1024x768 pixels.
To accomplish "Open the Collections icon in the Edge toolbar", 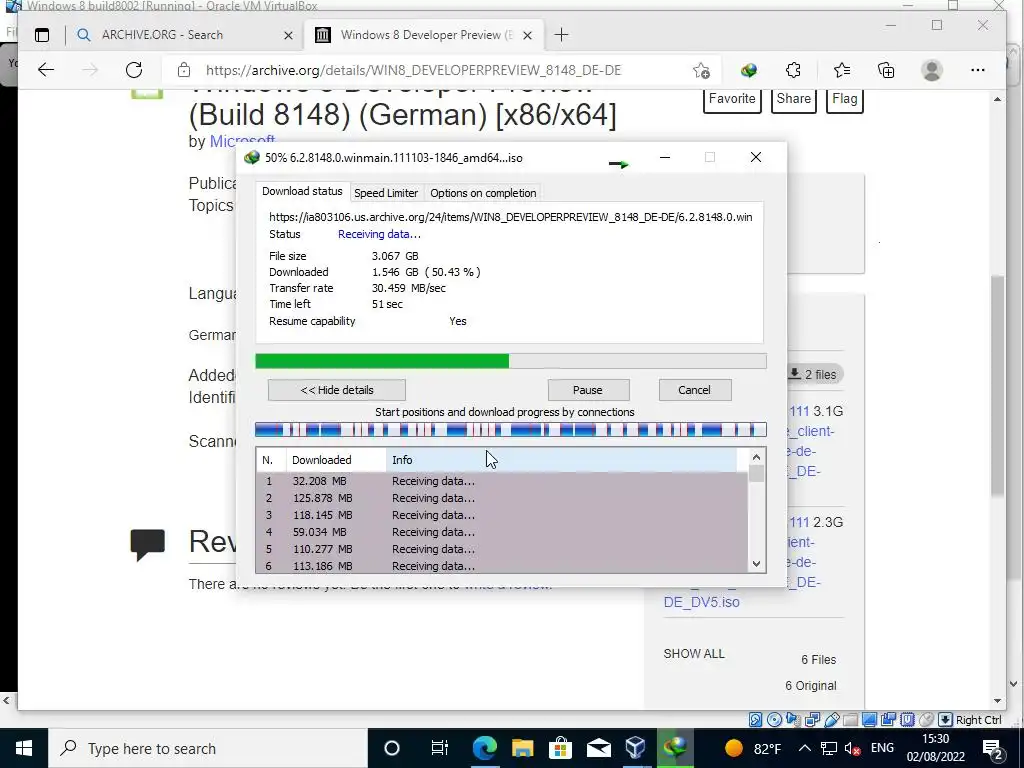I will click(886, 70).
